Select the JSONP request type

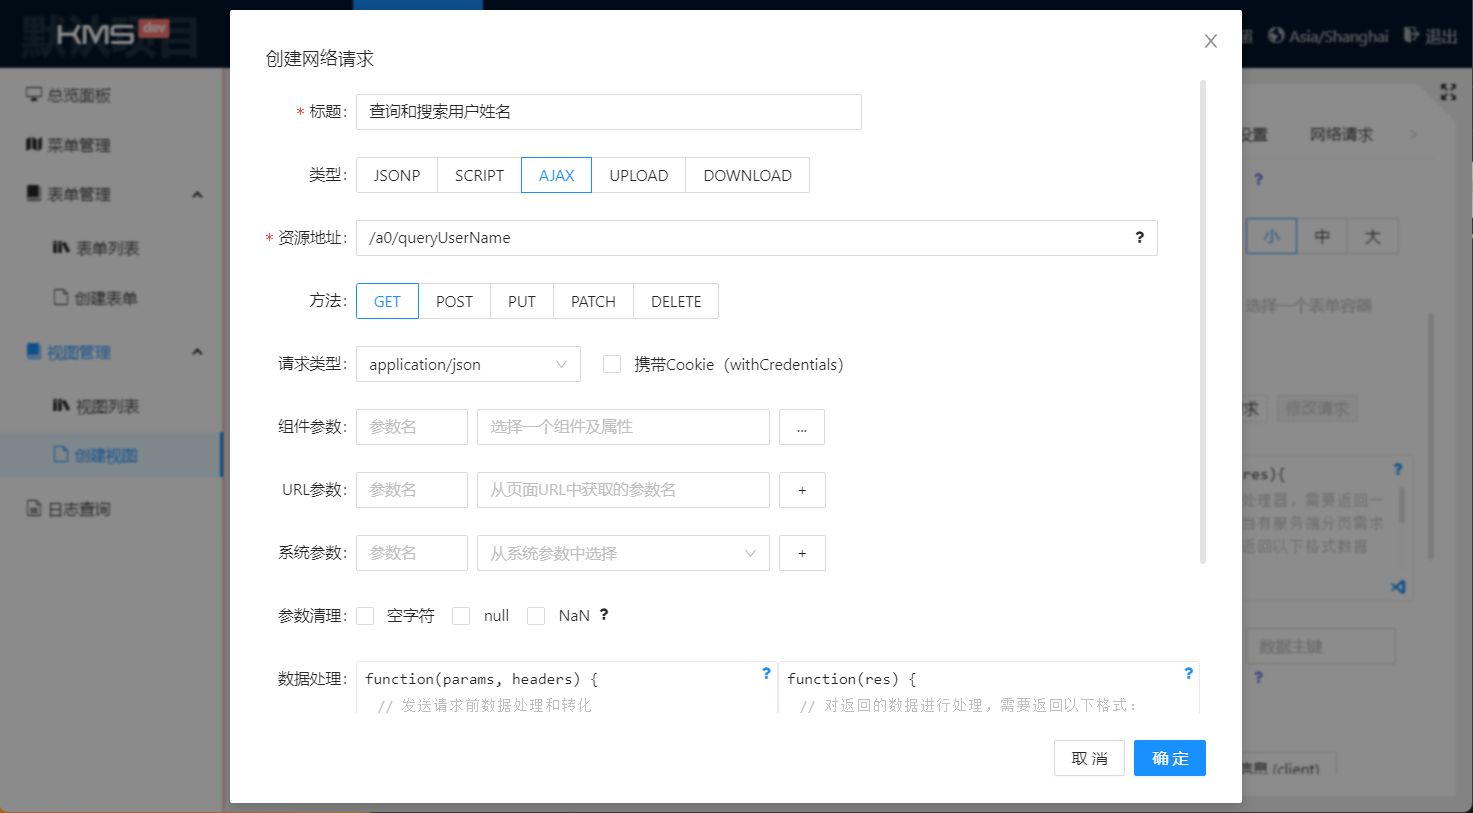tap(397, 175)
